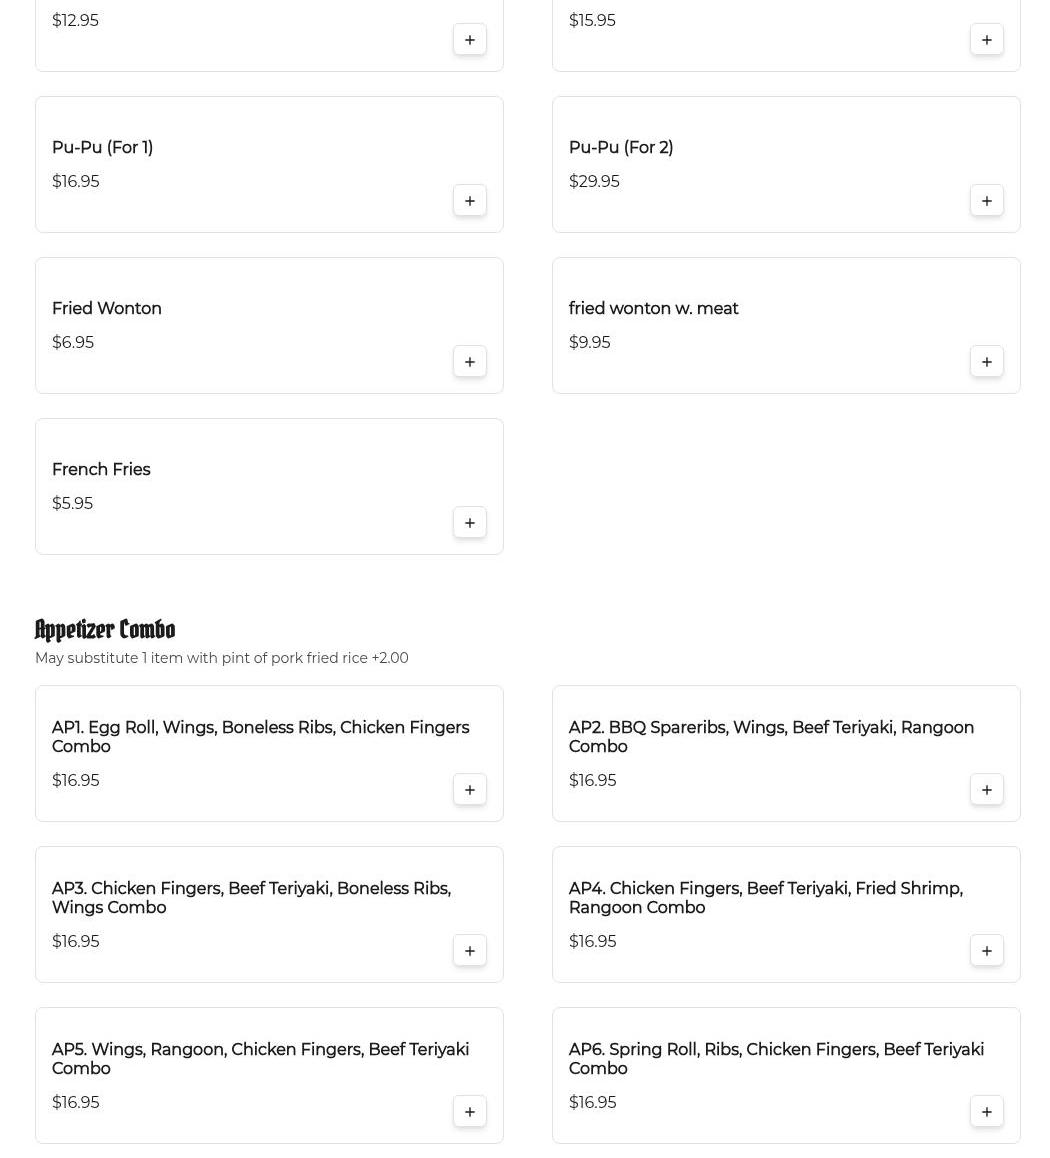1050x1158 pixels.
Task: Click the Appetizer Combo section heading
Action: click(105, 629)
